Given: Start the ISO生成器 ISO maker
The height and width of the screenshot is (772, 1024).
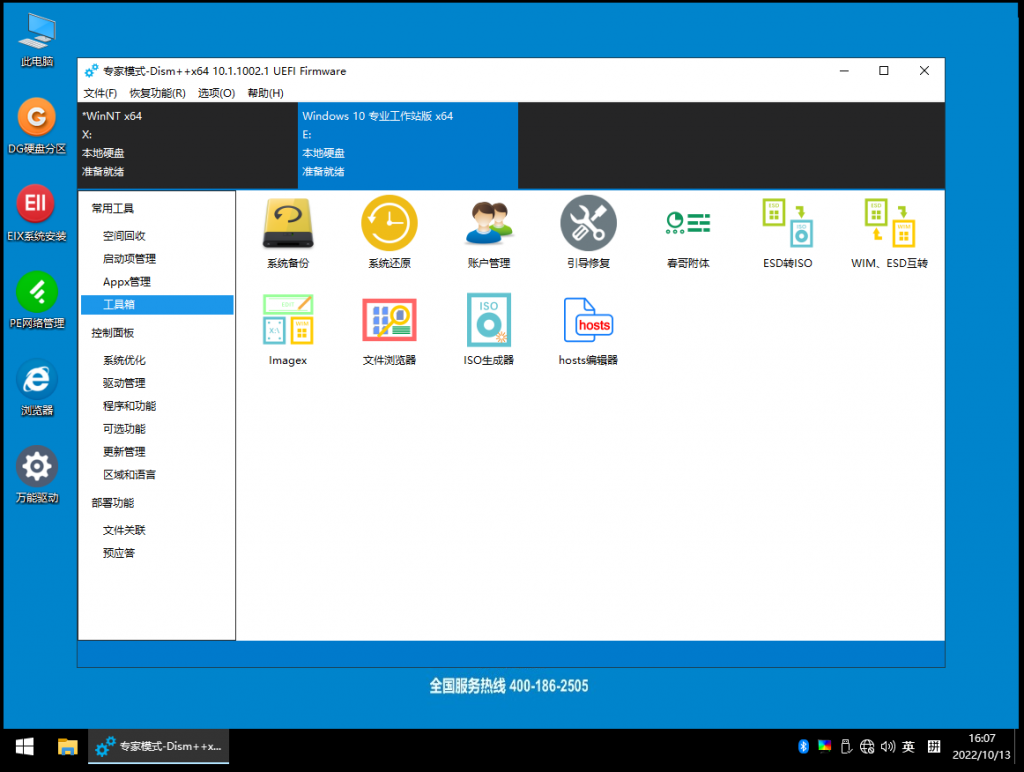Looking at the screenshot, I should (x=488, y=330).
